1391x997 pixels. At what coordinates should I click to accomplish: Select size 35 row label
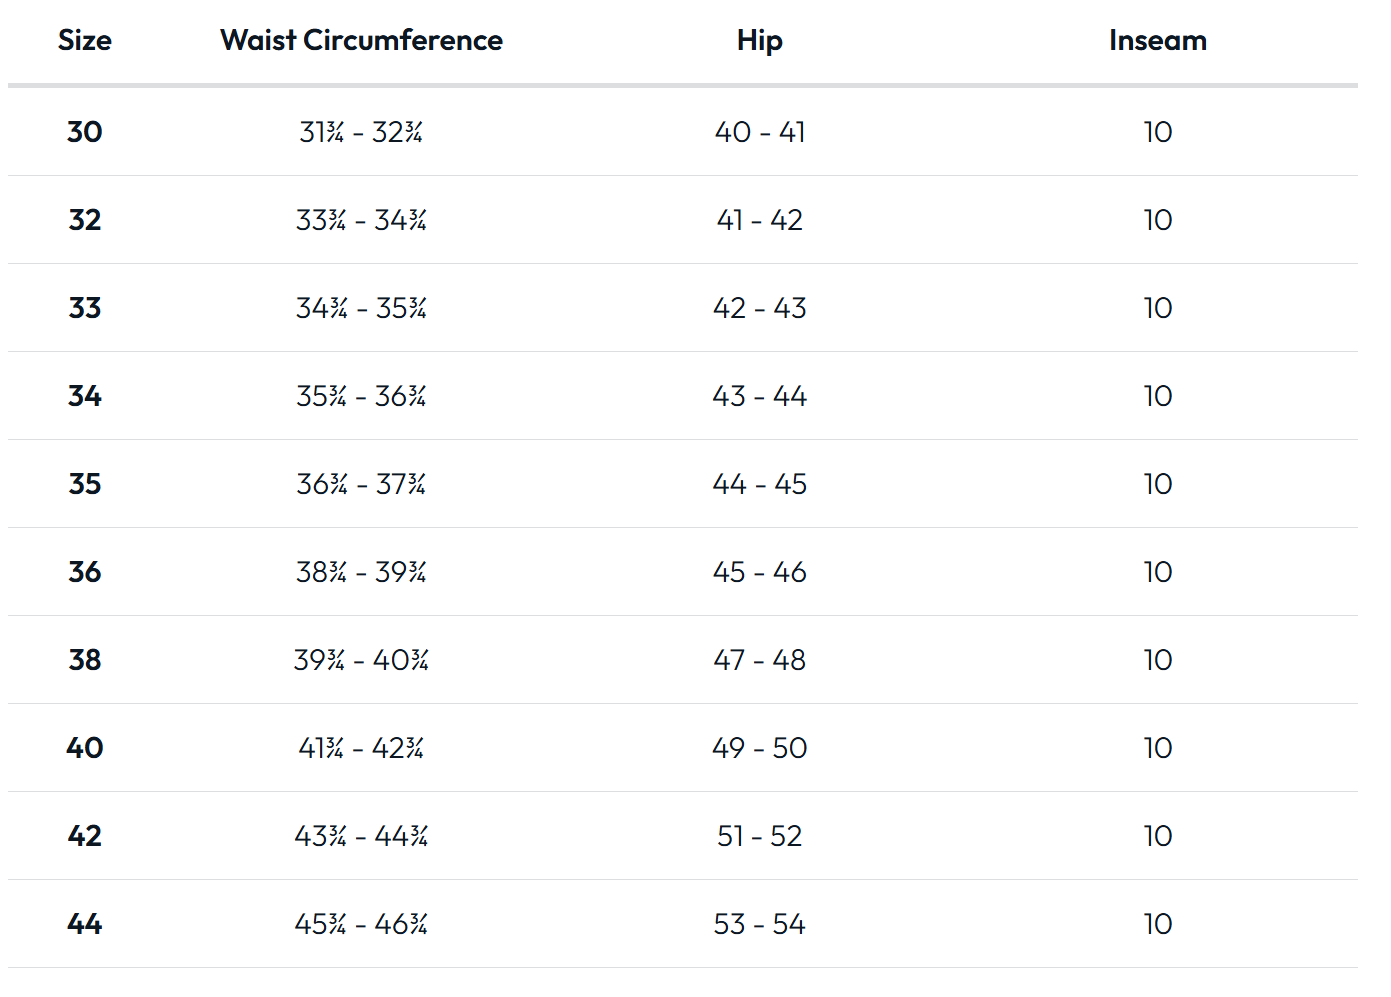[85, 484]
